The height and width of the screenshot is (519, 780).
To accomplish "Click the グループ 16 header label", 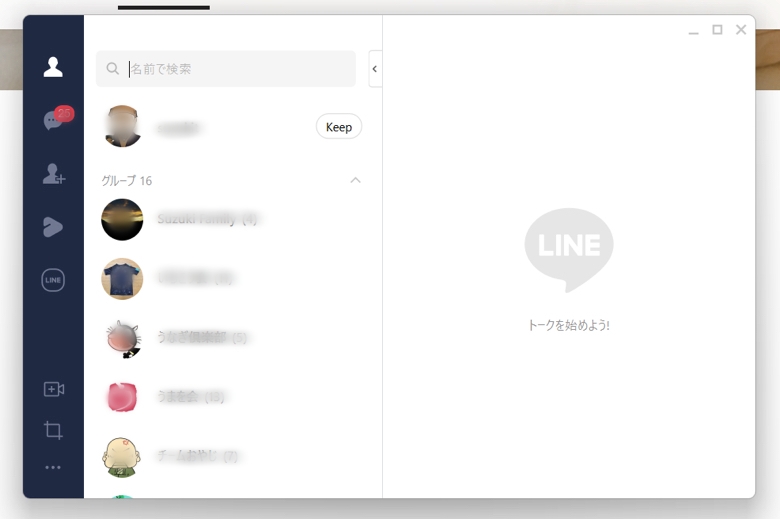I will 126,181.
